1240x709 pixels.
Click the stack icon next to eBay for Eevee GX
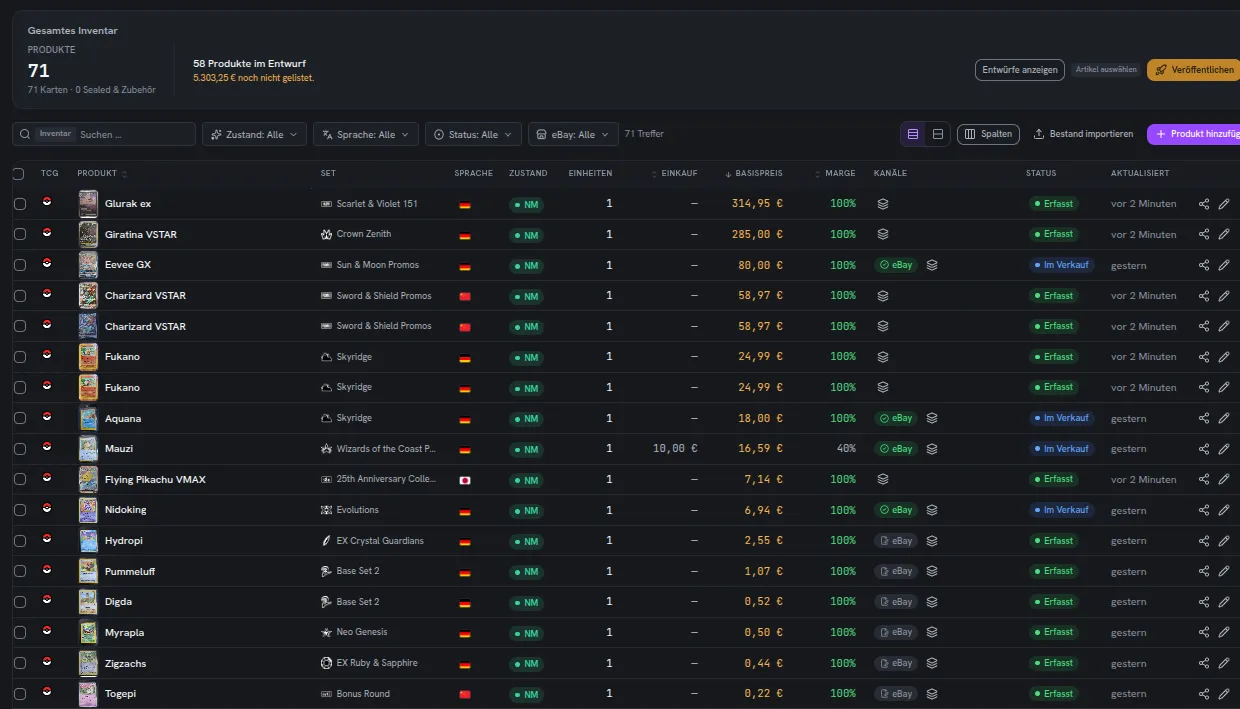(x=932, y=265)
